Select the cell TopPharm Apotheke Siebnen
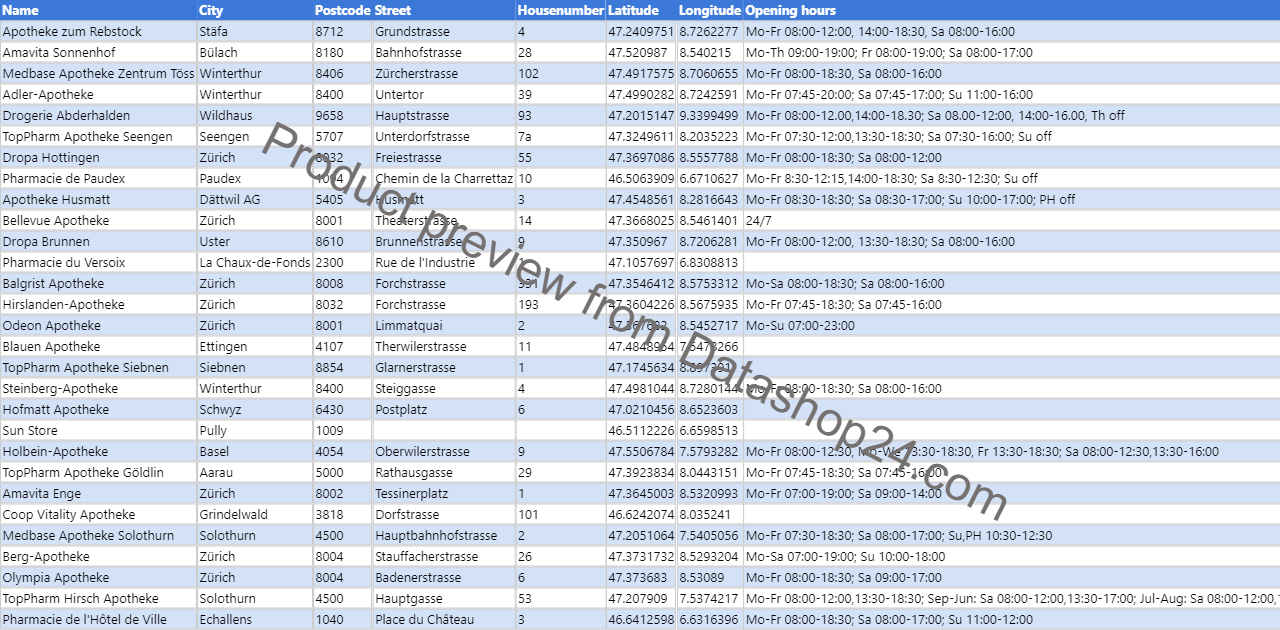Viewport: 1280px width, 630px height. (98, 368)
